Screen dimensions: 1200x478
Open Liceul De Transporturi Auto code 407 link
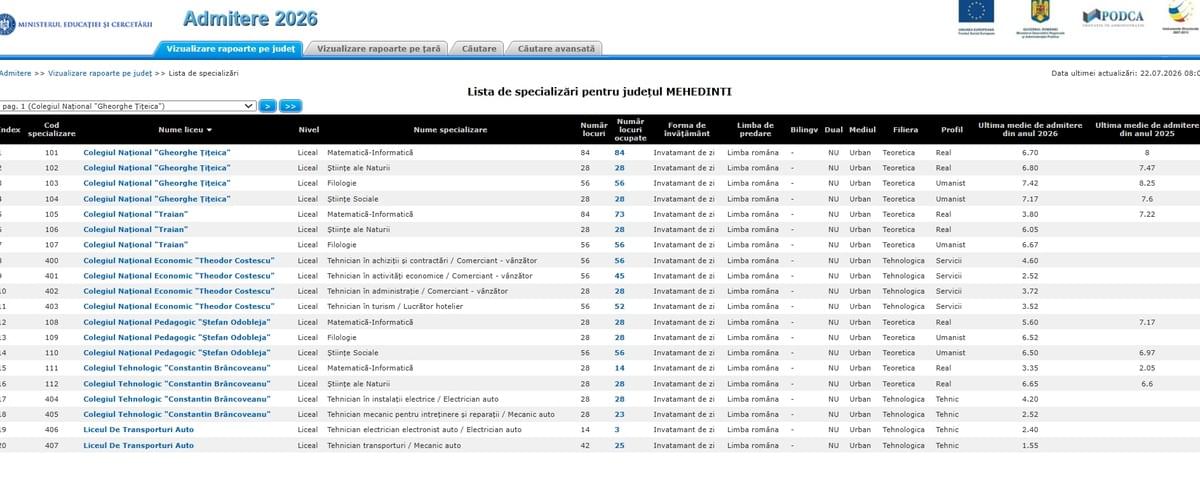pyautogui.click(x=138, y=445)
